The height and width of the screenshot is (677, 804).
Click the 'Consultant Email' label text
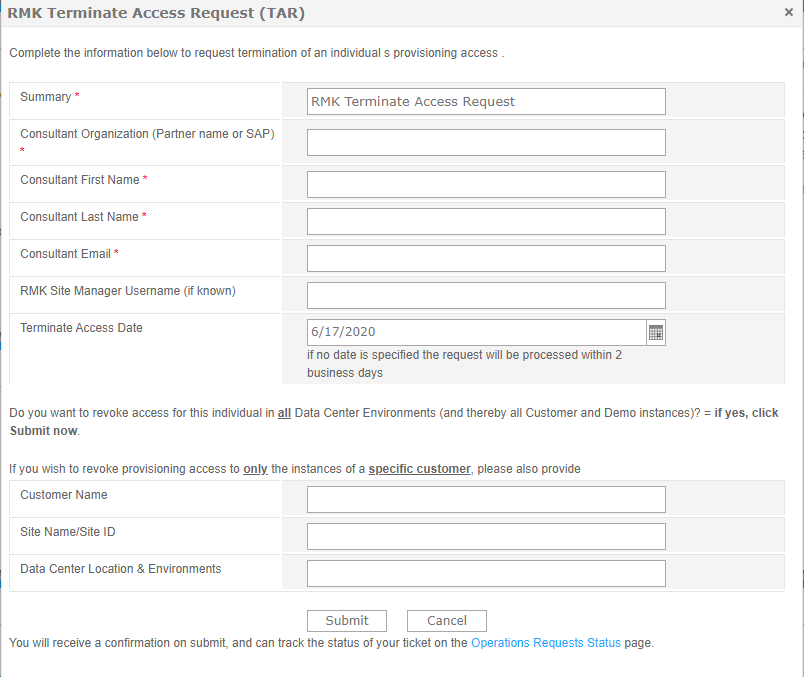coord(66,253)
